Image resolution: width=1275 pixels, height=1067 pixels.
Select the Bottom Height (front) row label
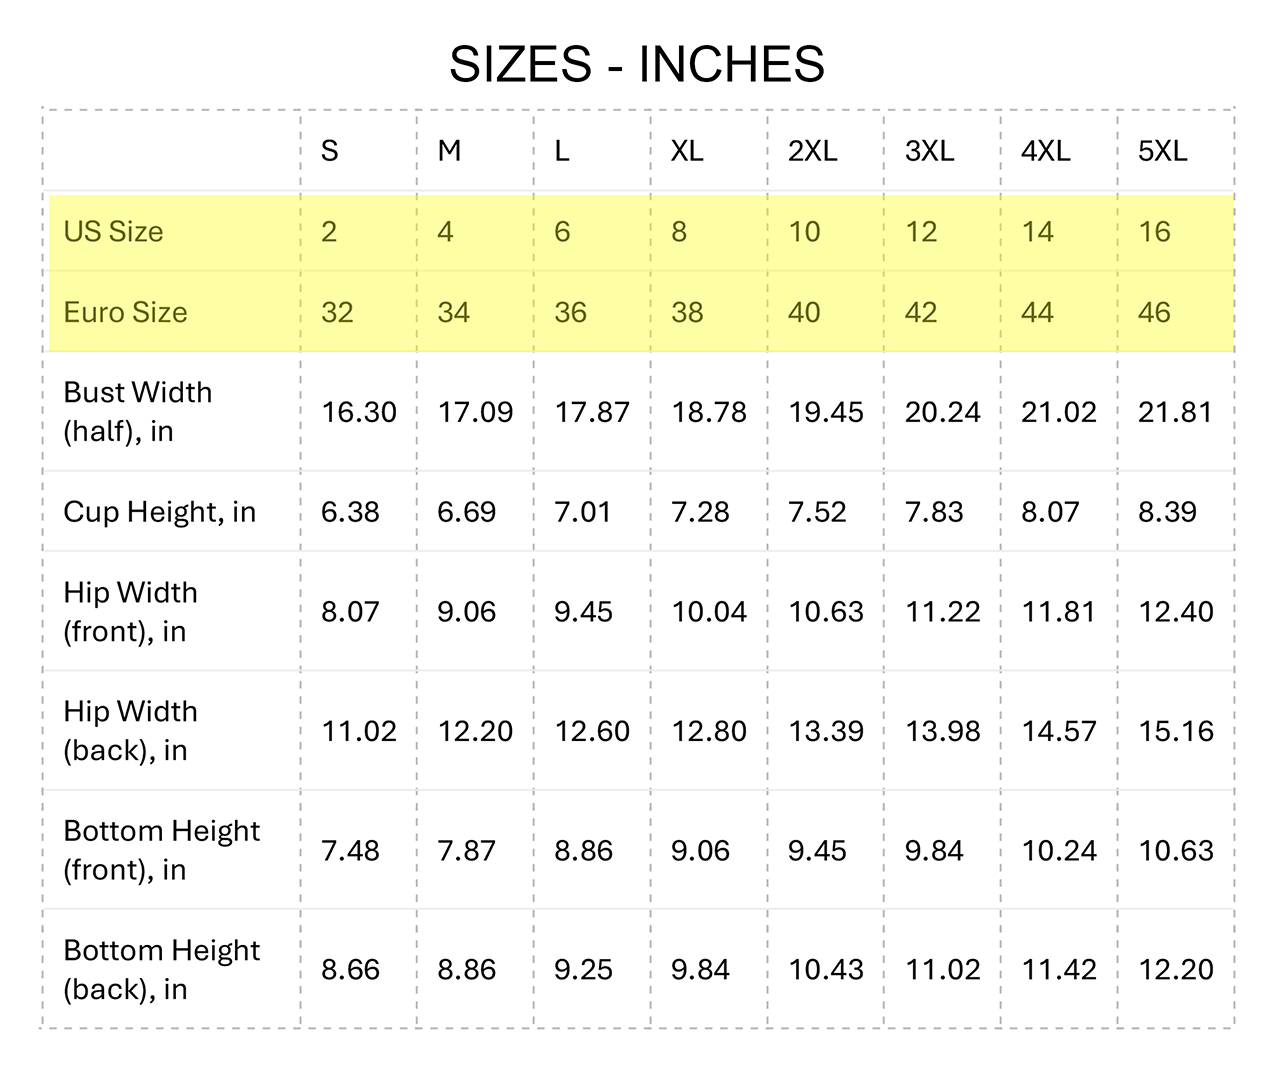click(x=161, y=850)
